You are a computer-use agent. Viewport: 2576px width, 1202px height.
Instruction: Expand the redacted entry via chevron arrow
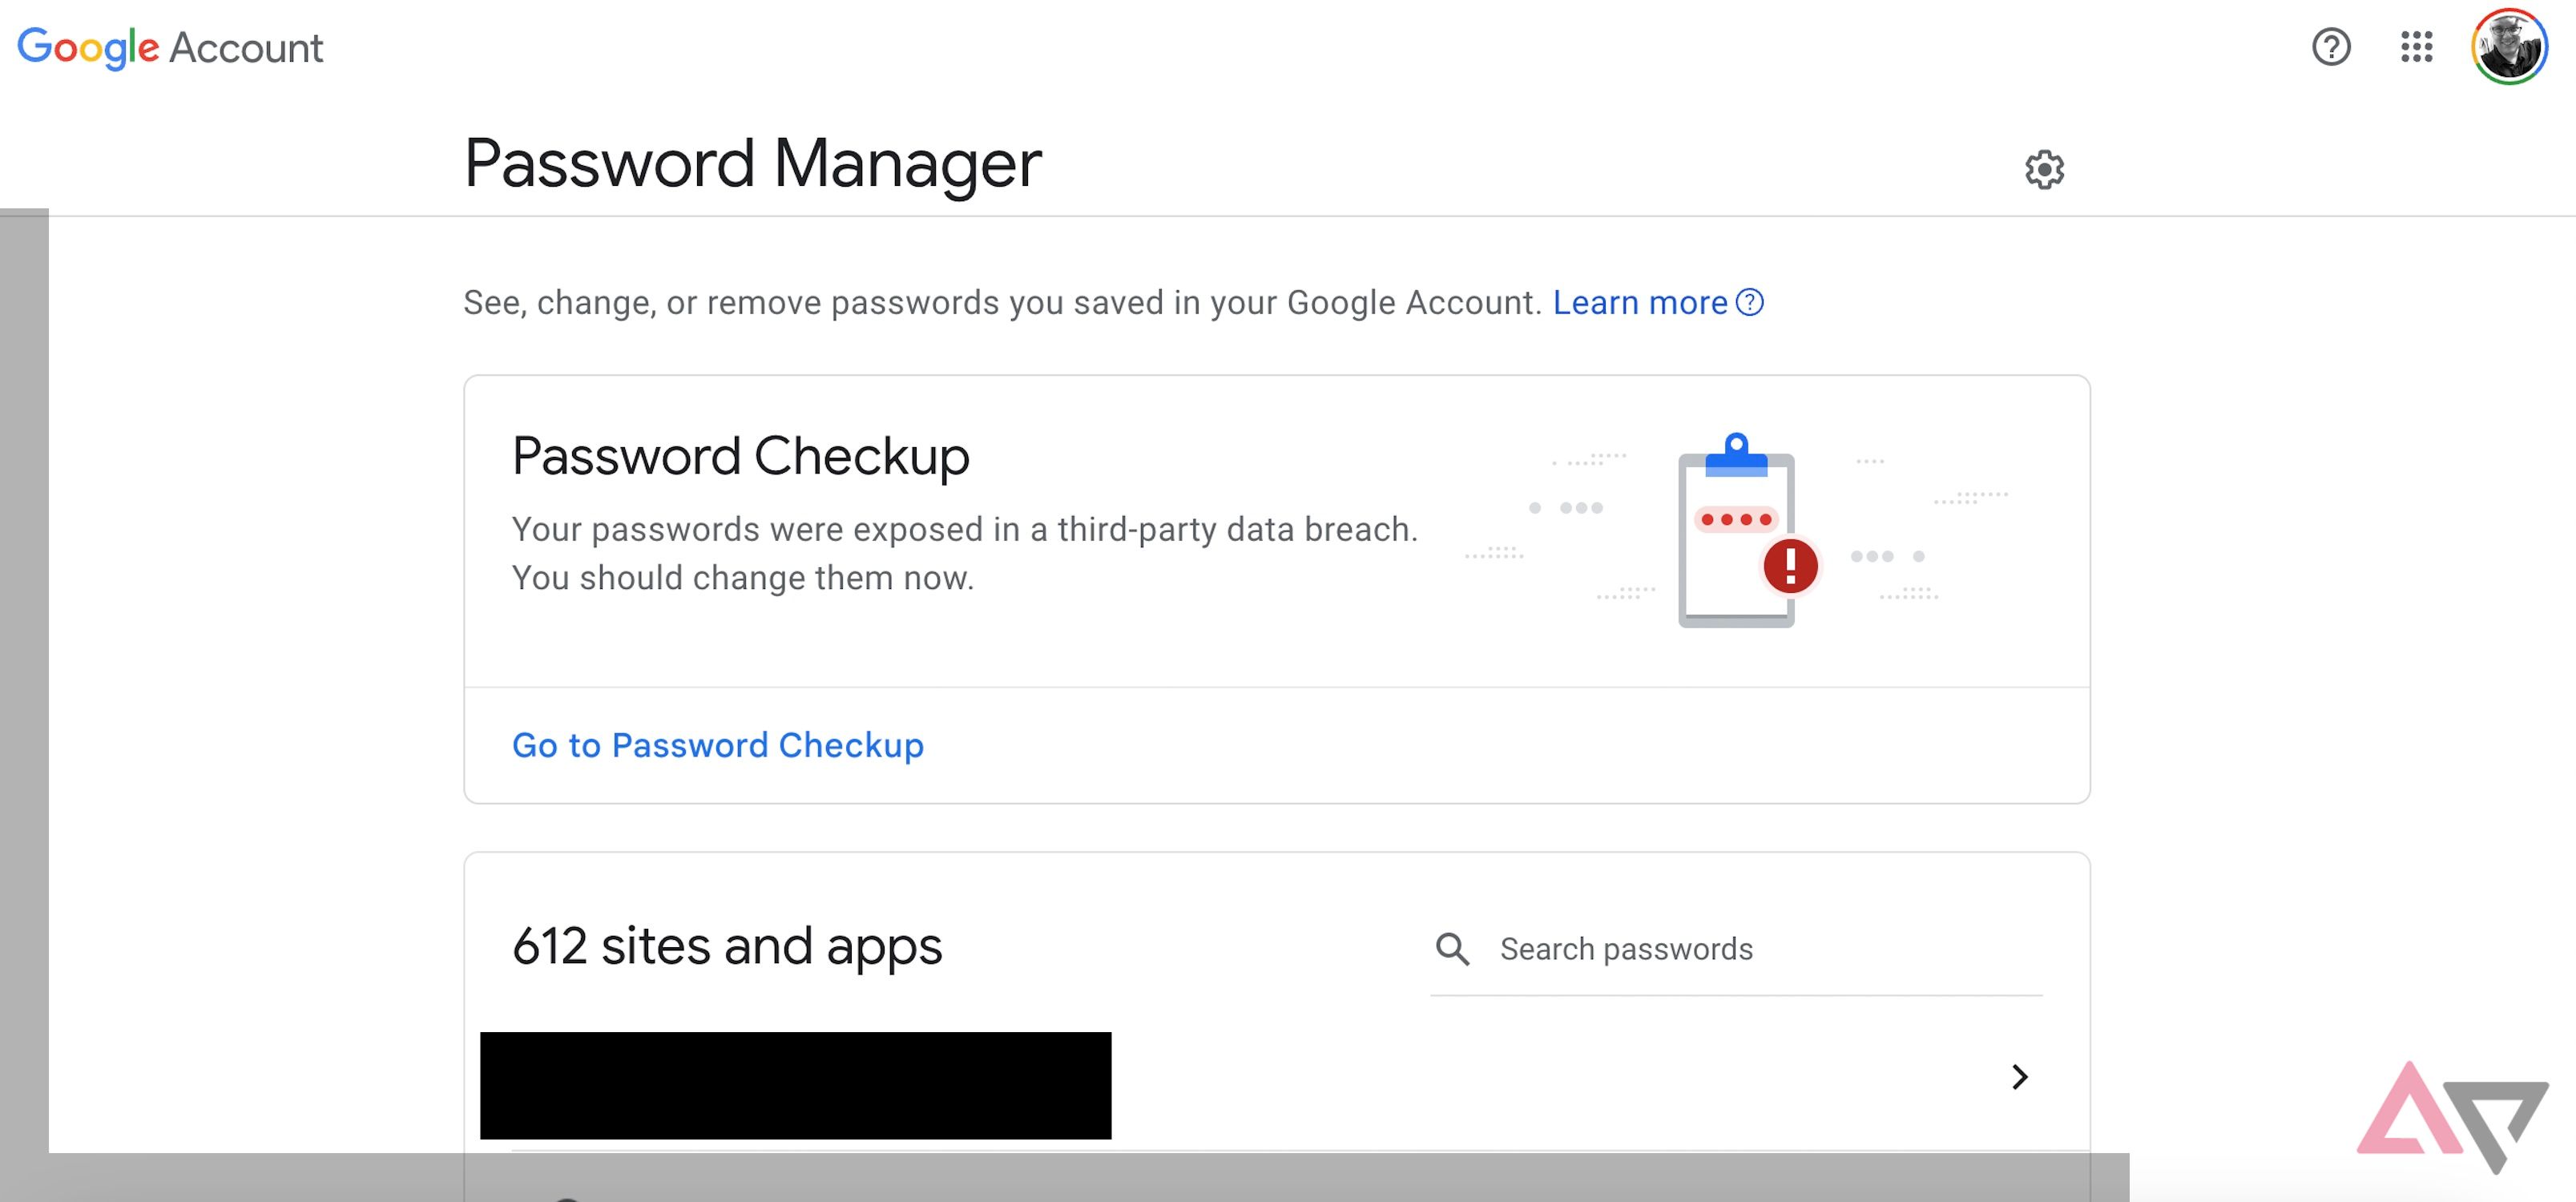[2019, 1077]
